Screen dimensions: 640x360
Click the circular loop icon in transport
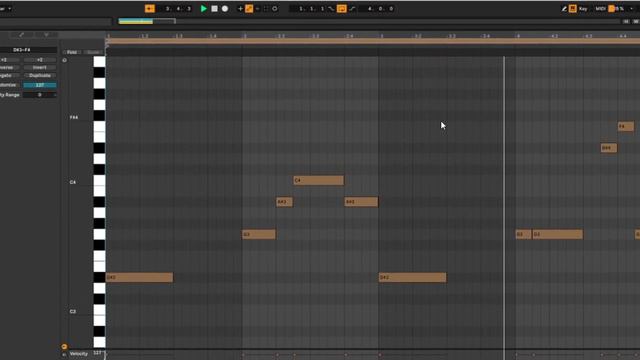pyautogui.click(x=275, y=9)
